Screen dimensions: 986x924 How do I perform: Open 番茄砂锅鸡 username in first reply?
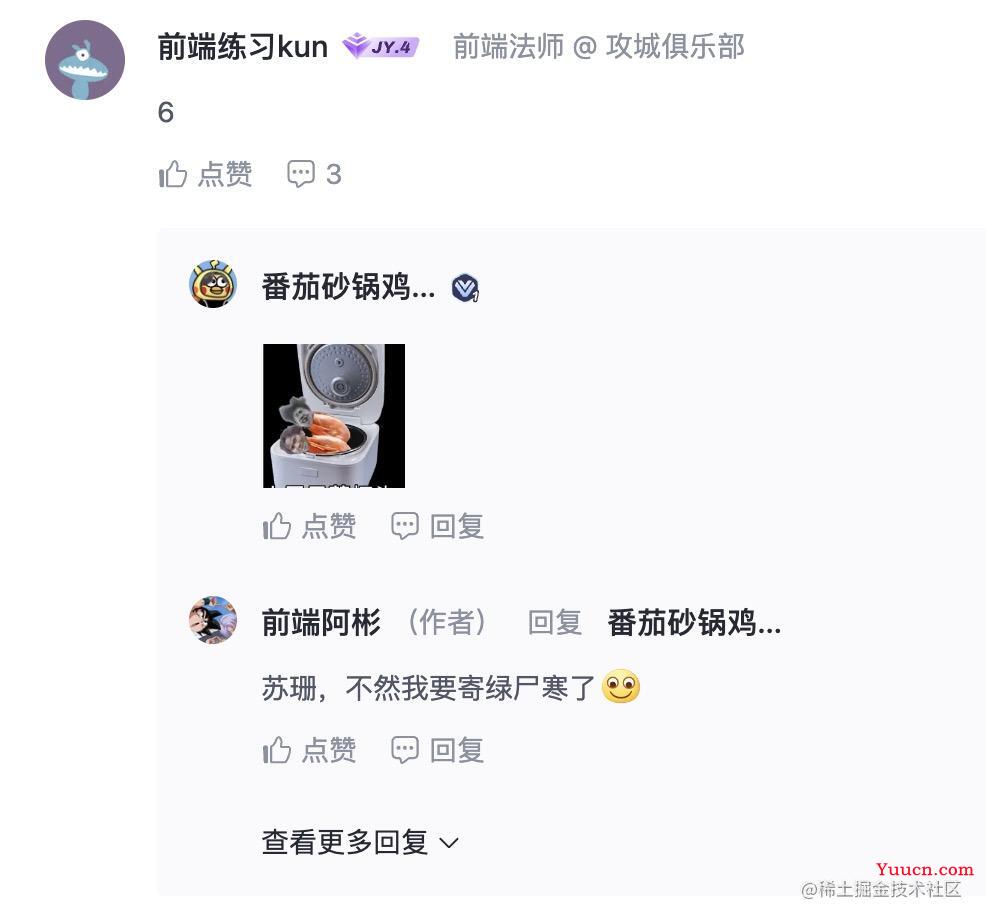click(348, 287)
